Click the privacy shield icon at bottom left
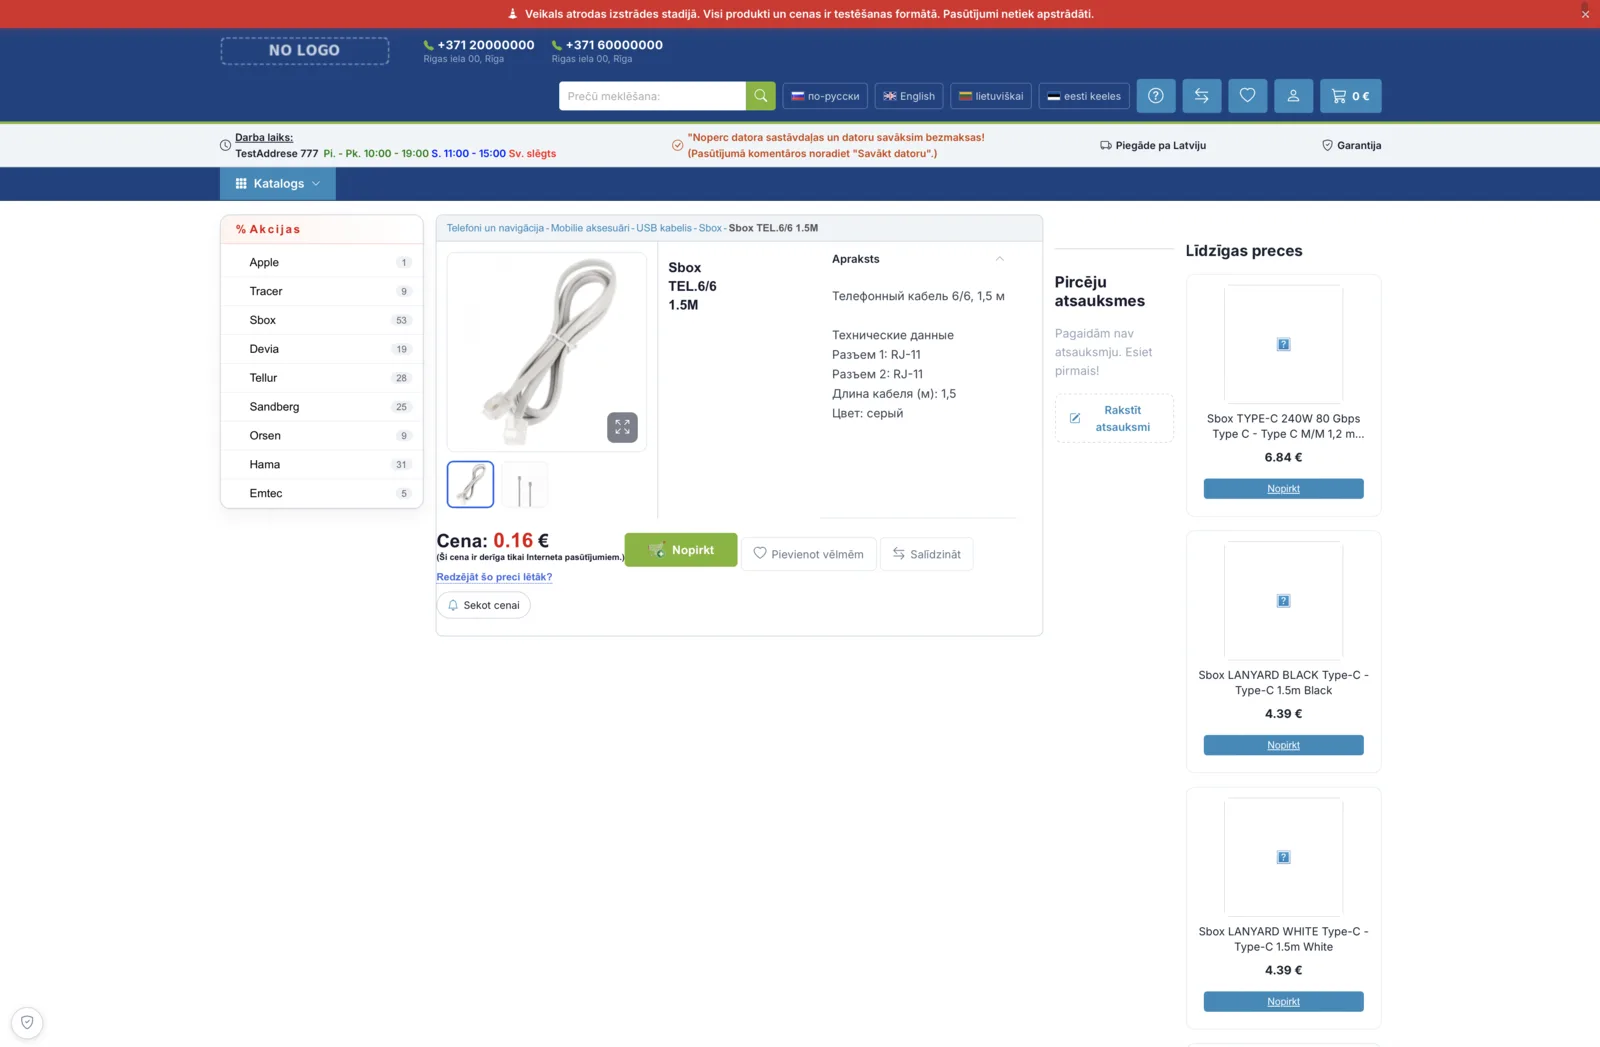This screenshot has width=1600, height=1047. tap(27, 1022)
